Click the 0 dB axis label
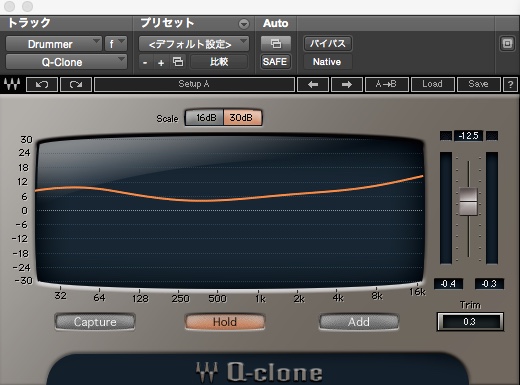Image resolution: width=520 pixels, height=385 pixels. tap(24, 211)
